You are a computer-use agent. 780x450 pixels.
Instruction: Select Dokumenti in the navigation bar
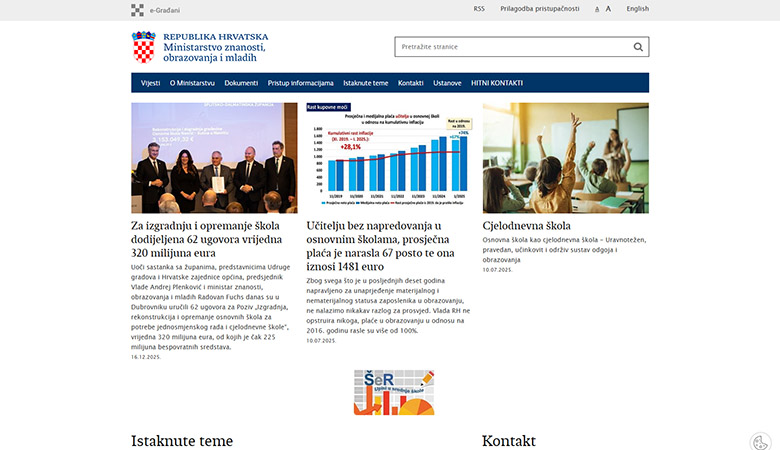241,83
